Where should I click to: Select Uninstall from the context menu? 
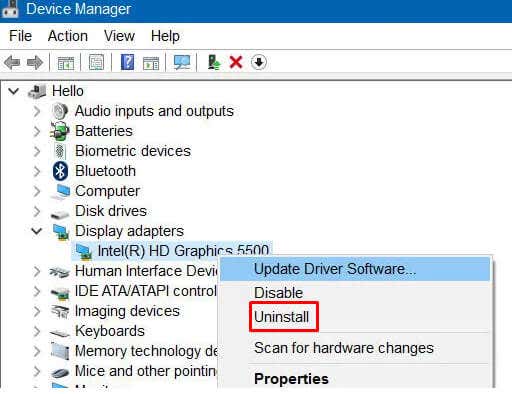point(281,317)
